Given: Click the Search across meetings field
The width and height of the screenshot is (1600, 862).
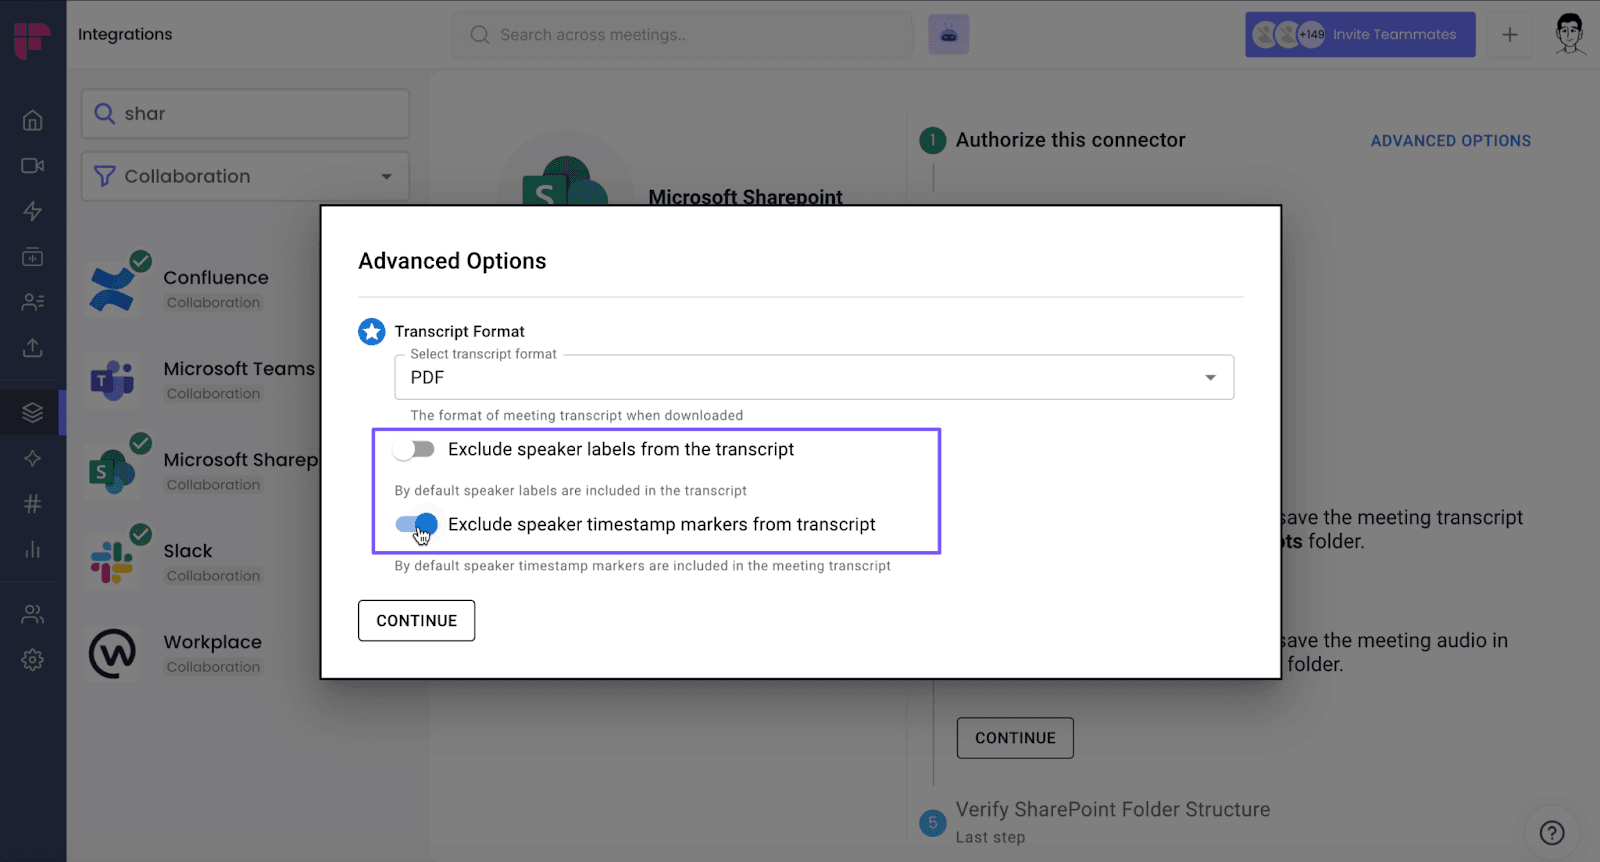Looking at the screenshot, I should pos(682,35).
